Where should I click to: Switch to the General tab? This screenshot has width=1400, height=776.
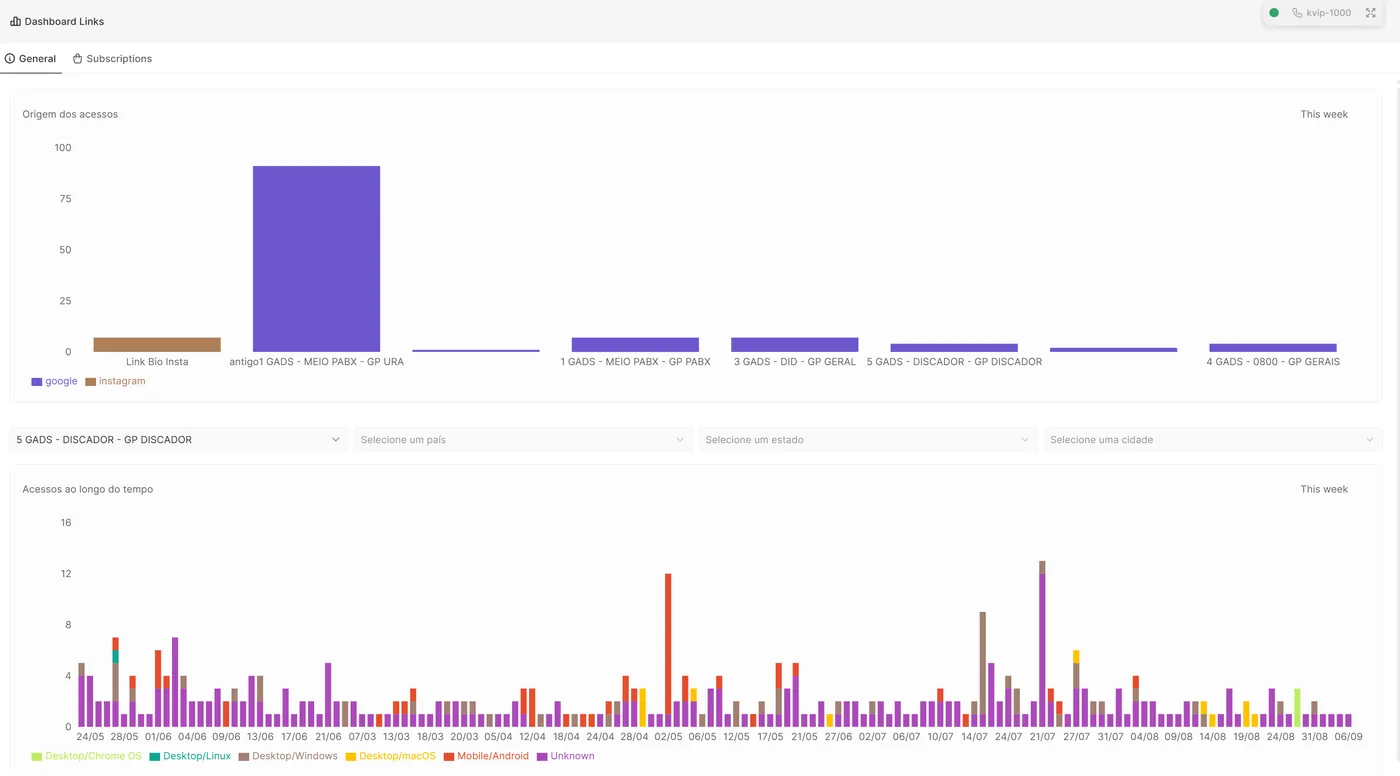(x=31, y=59)
